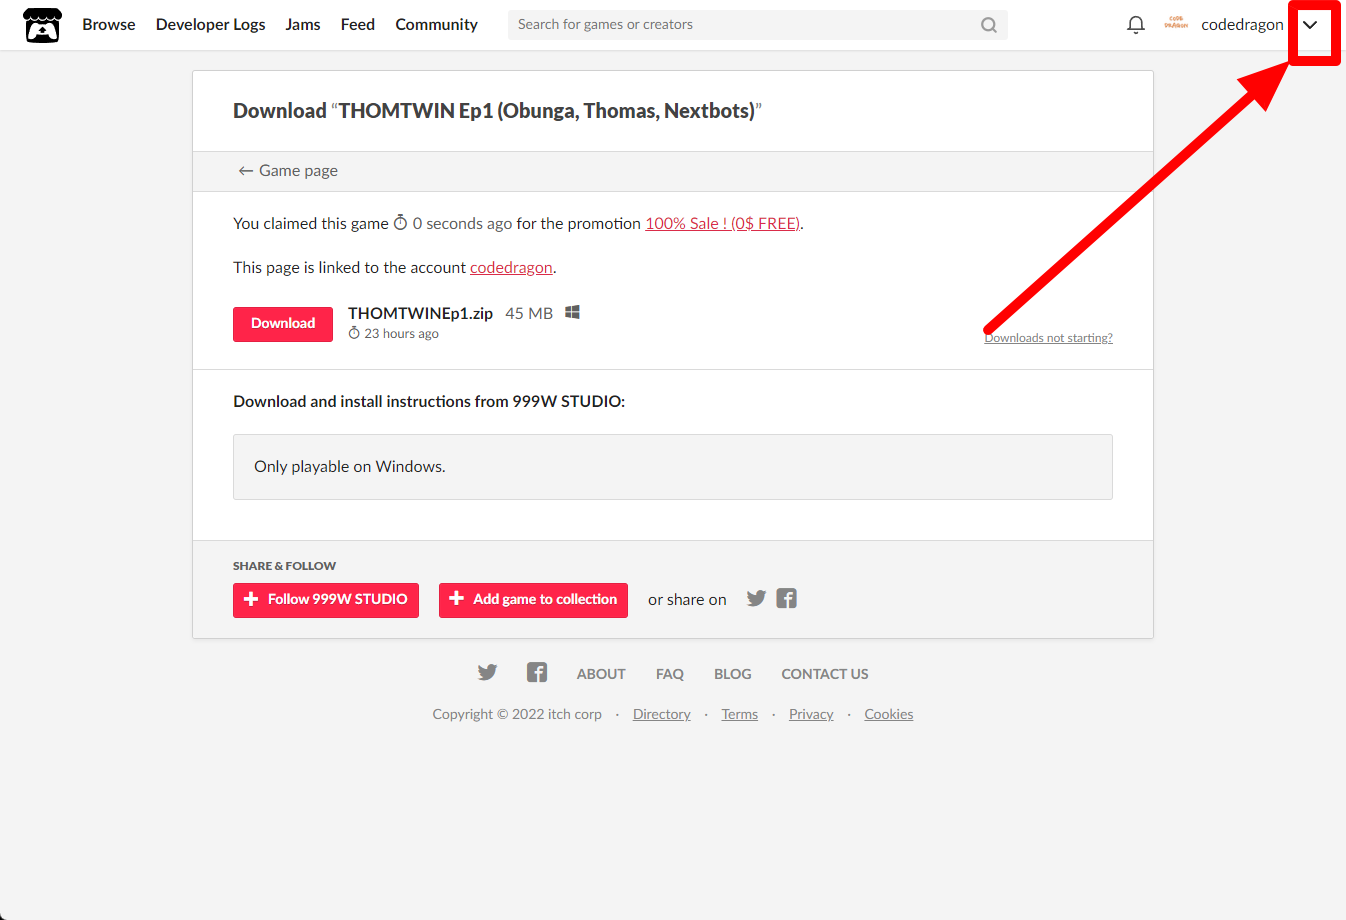Image resolution: width=1346 pixels, height=920 pixels.
Task: Click the search magnifier icon
Action: [989, 25]
